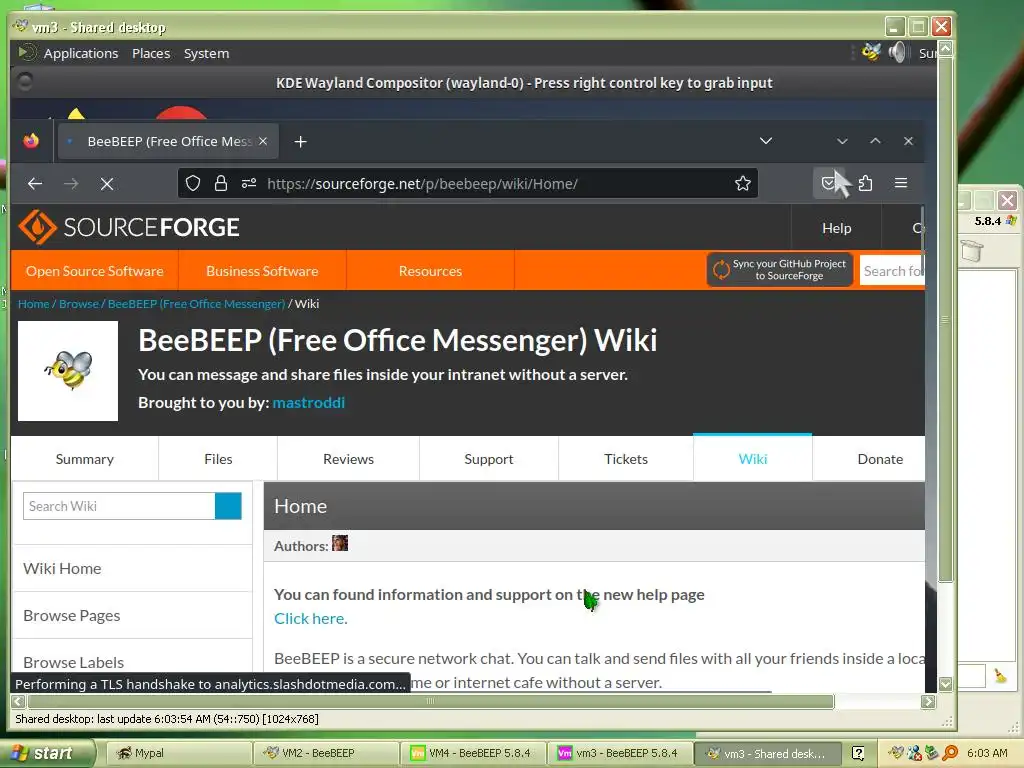1024x768 pixels.
Task: Click the BeeBEEP bee project logo
Action: click(x=68, y=371)
